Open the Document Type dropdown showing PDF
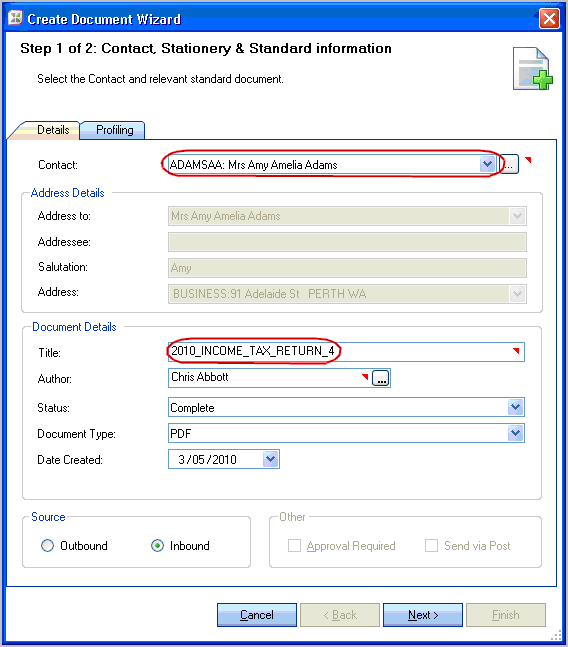The width and height of the screenshot is (568, 647). 515,433
